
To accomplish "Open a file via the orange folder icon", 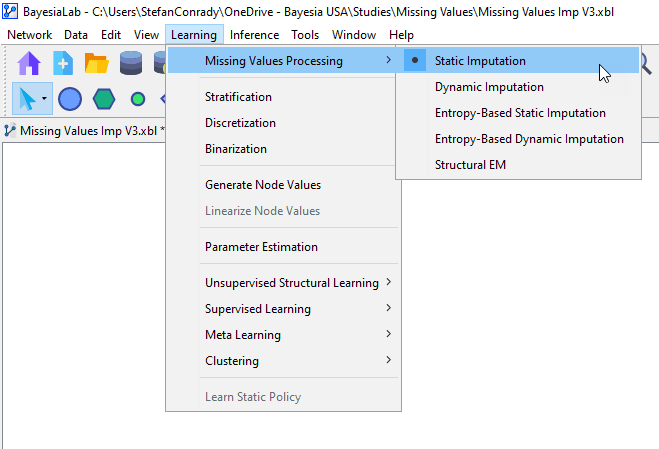I will click(x=97, y=63).
